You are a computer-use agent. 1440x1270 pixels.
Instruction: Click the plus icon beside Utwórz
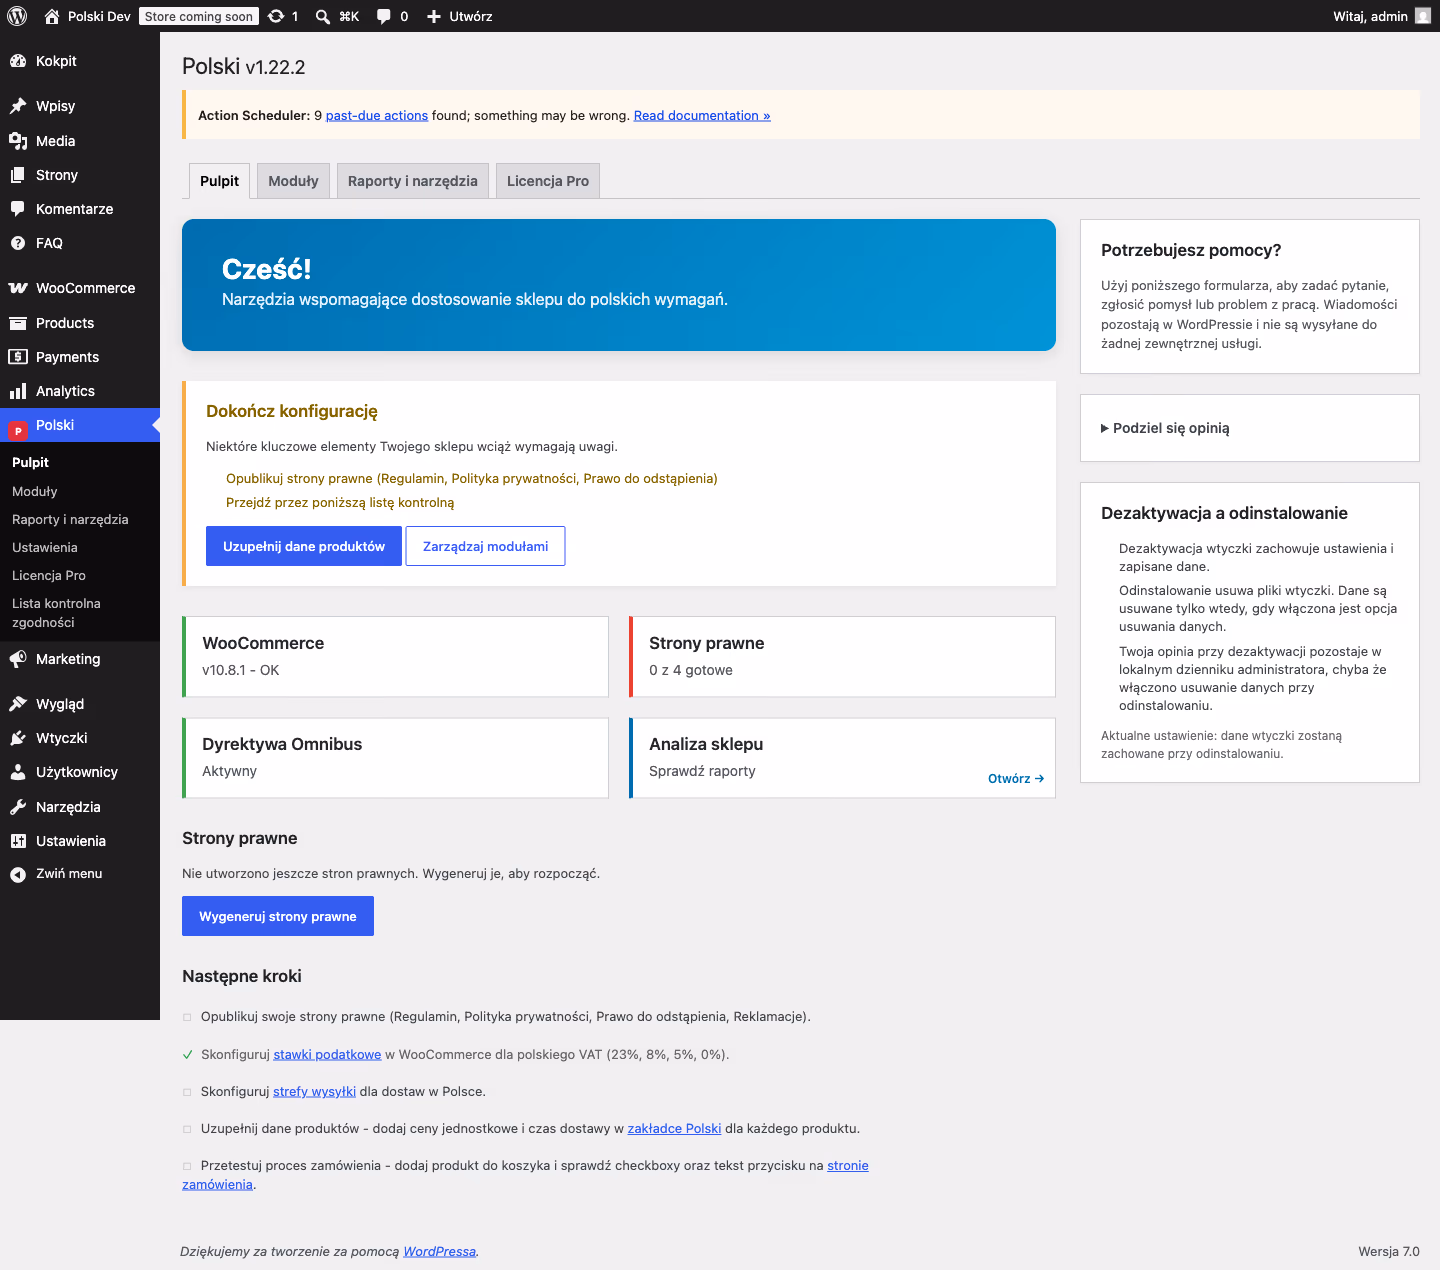click(x=434, y=16)
